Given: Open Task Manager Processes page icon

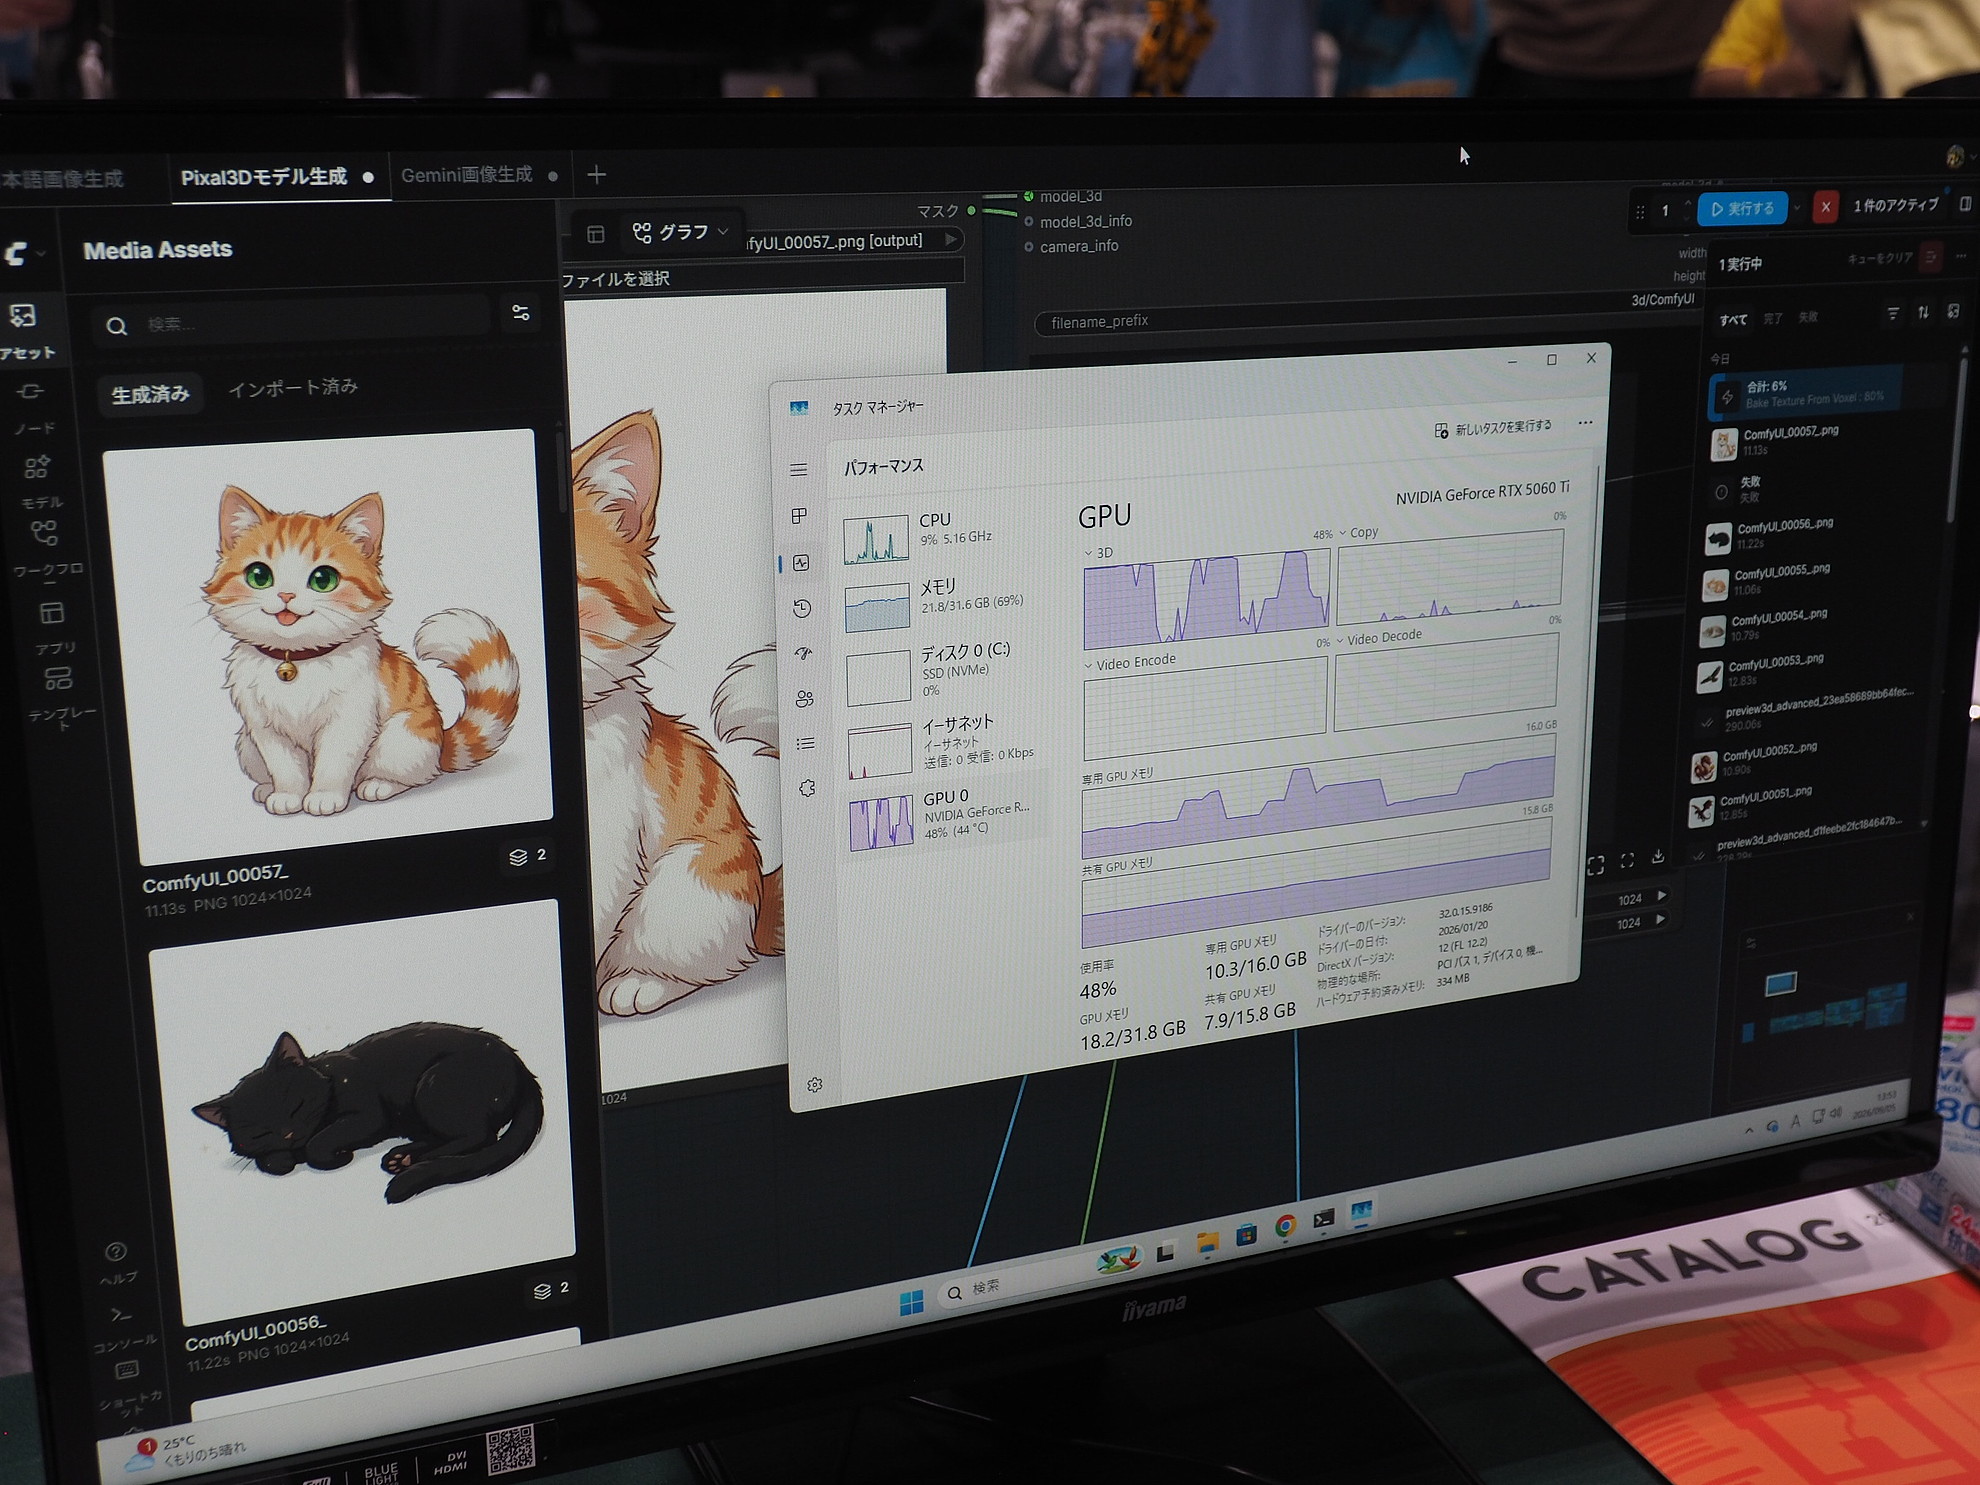Looking at the screenshot, I should coord(799,516).
